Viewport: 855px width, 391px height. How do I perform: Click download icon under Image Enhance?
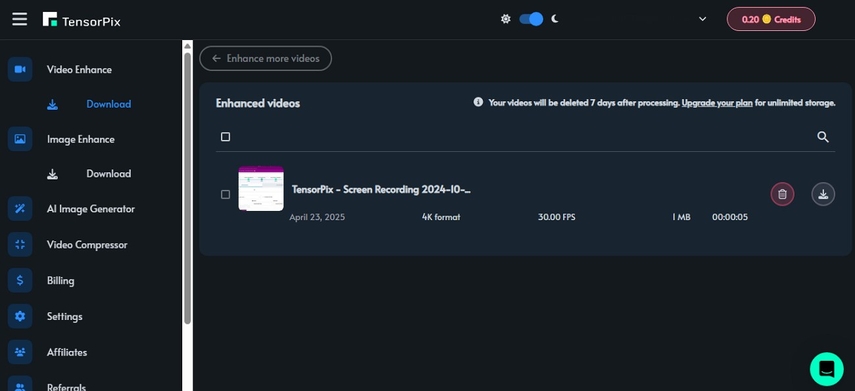[x=52, y=174]
